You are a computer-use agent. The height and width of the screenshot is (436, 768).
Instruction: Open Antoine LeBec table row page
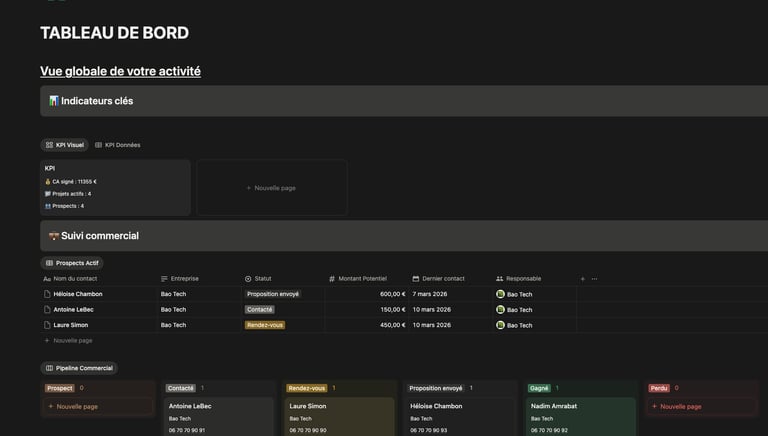pos(73,310)
